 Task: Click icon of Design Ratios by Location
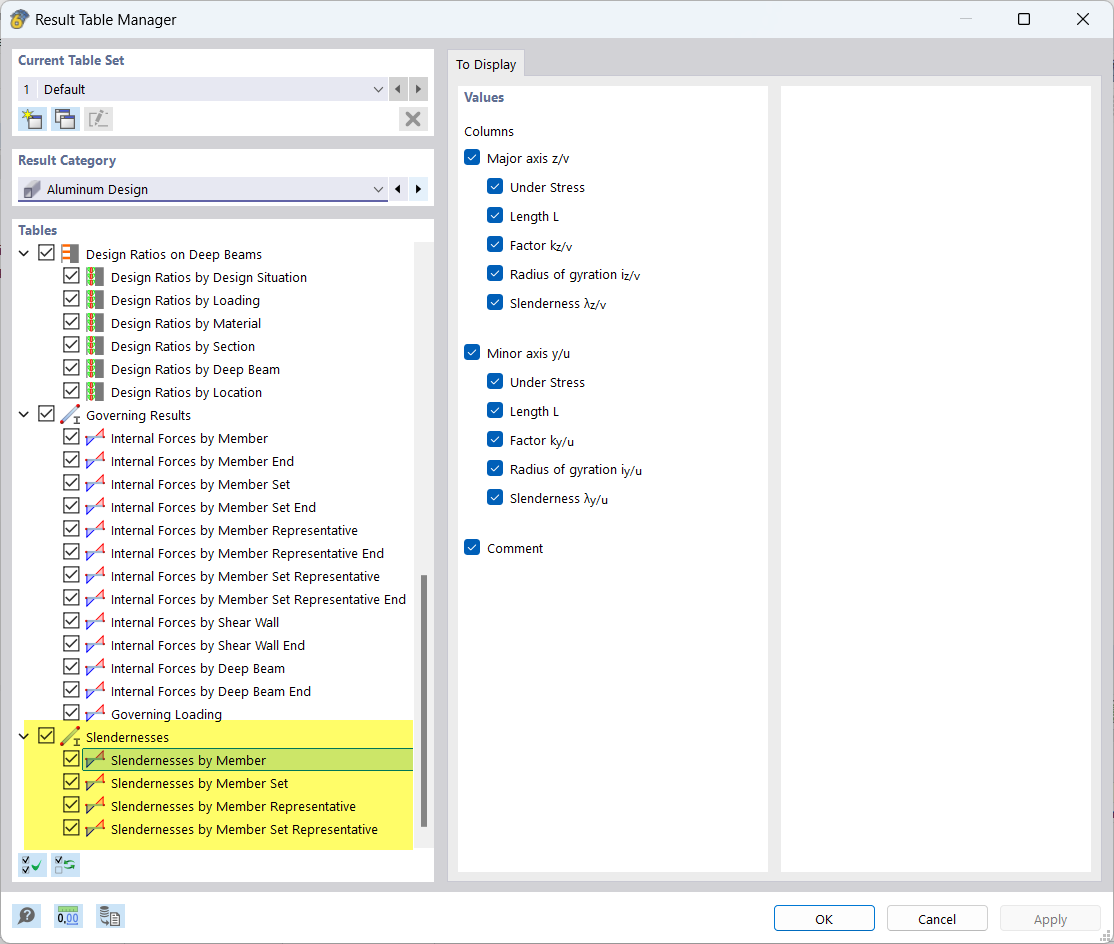point(94,392)
